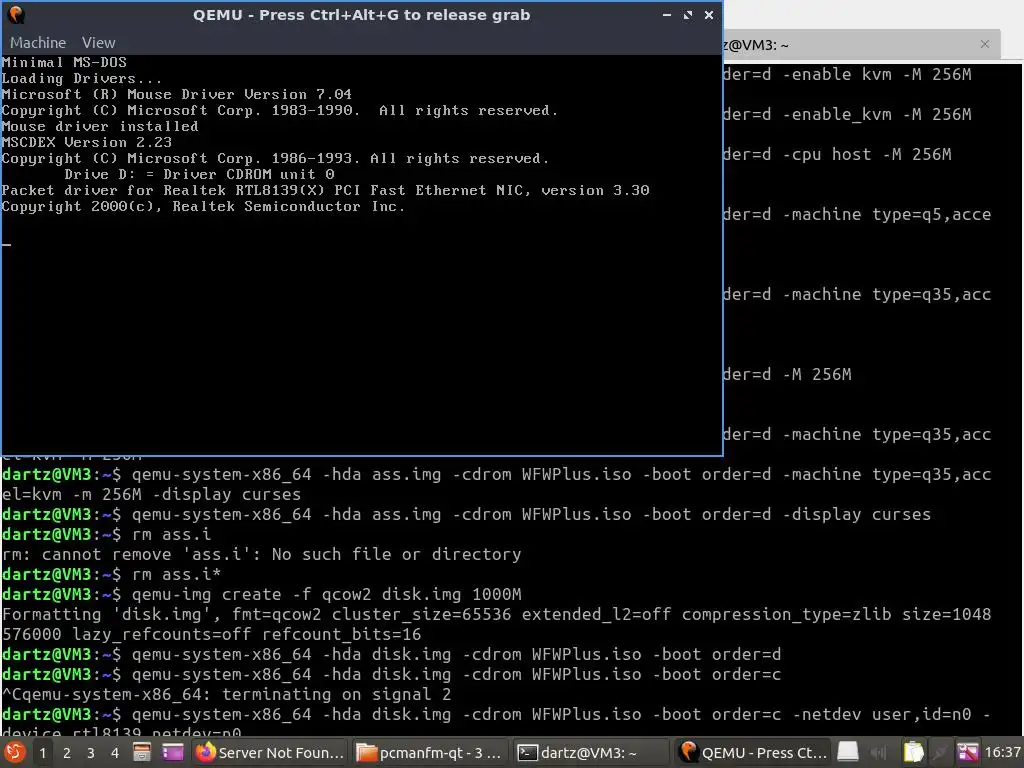Click the 'Minimal MS-DOS' line in QEMU

point(64,63)
